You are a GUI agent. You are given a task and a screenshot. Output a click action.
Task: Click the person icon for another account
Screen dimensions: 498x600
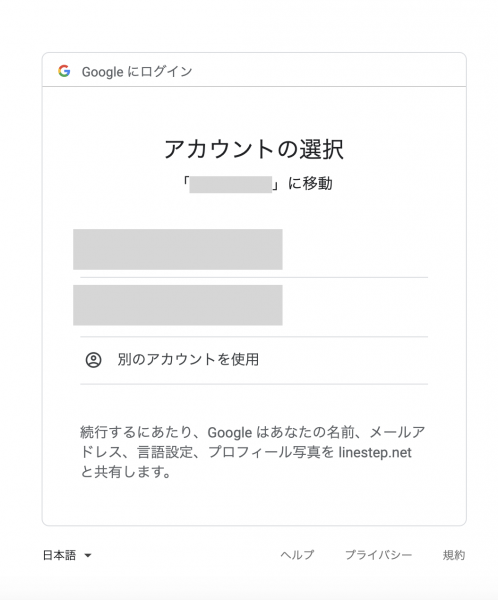click(x=93, y=360)
